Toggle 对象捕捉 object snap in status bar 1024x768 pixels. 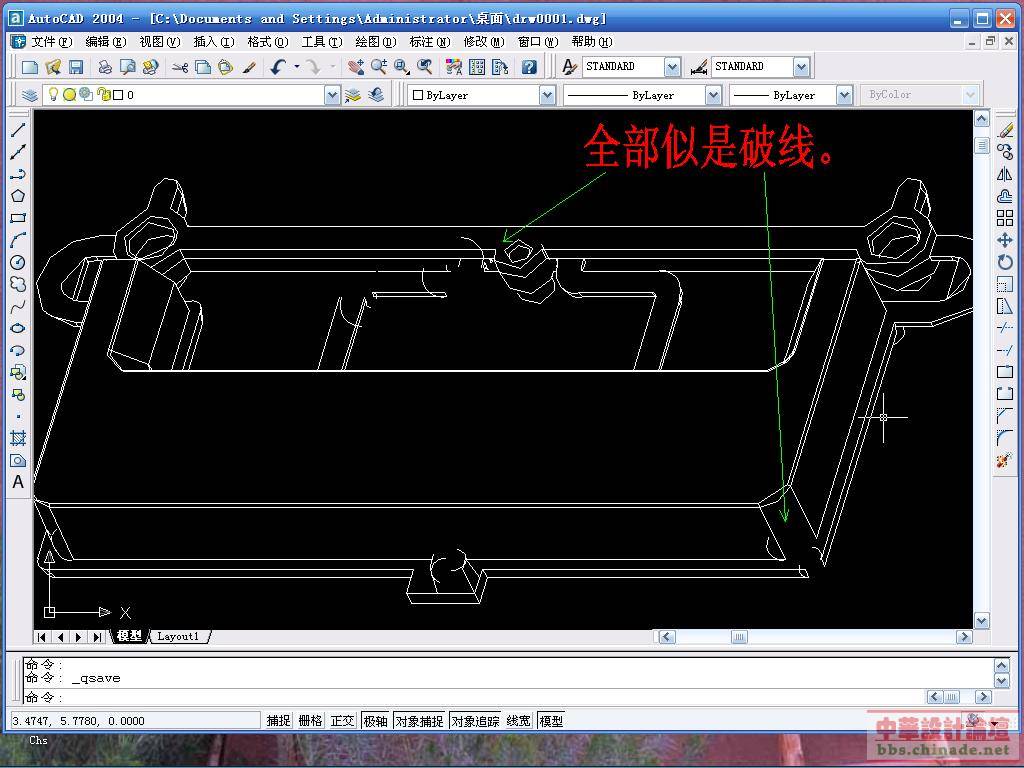coord(419,720)
